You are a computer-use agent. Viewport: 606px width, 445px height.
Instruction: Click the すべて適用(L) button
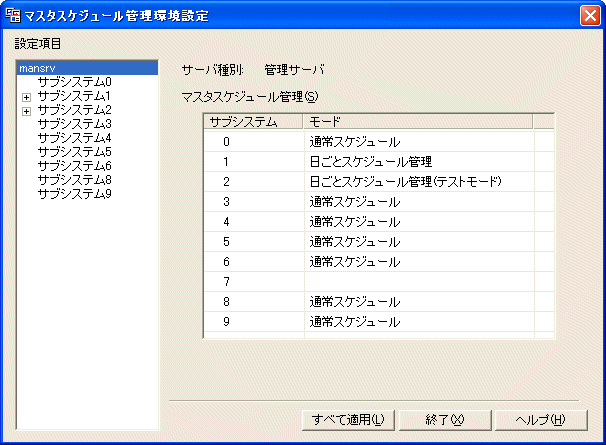(348, 420)
